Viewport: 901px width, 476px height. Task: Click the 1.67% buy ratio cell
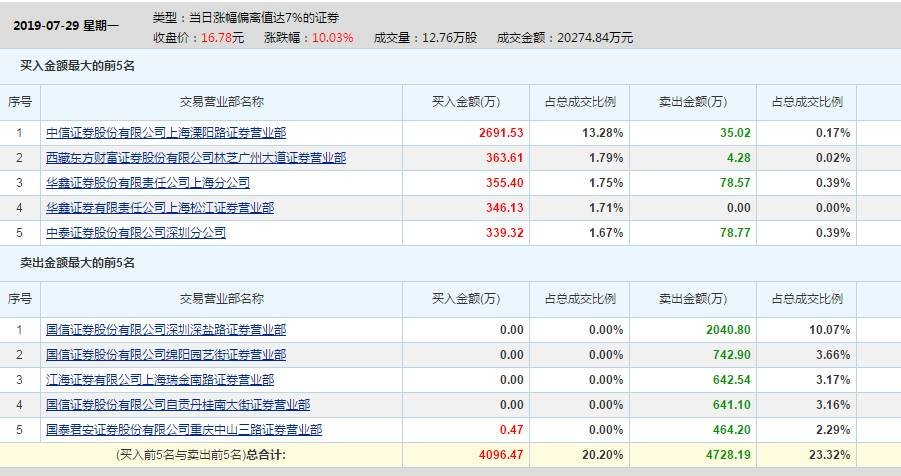click(x=606, y=233)
